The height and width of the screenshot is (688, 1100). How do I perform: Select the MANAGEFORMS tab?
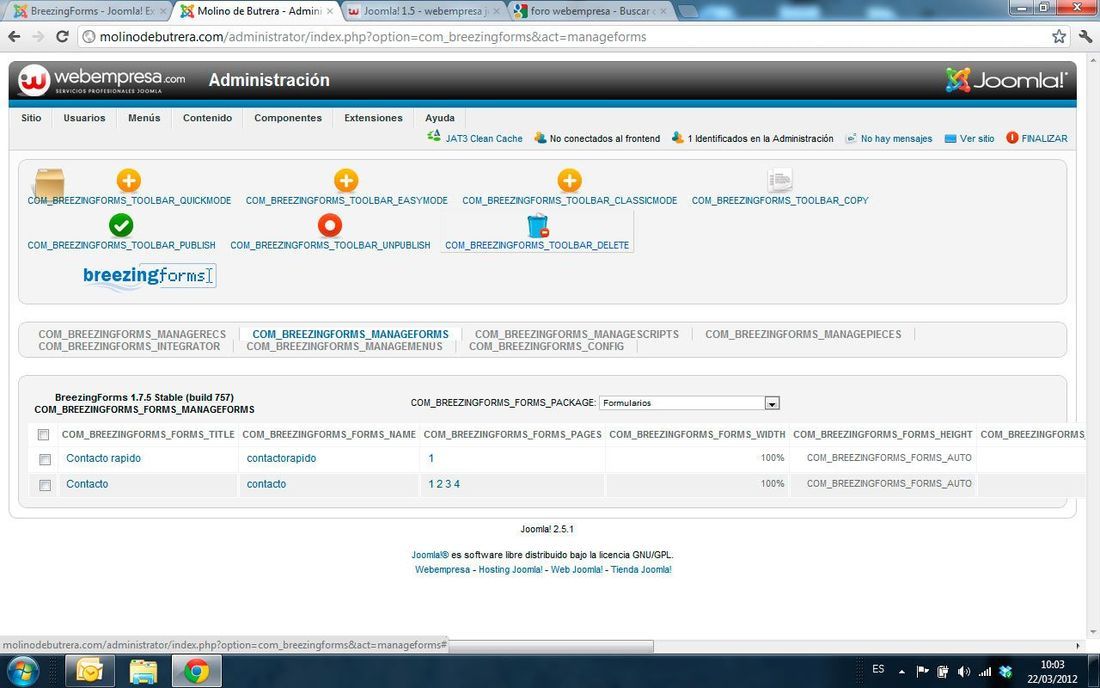click(x=350, y=334)
